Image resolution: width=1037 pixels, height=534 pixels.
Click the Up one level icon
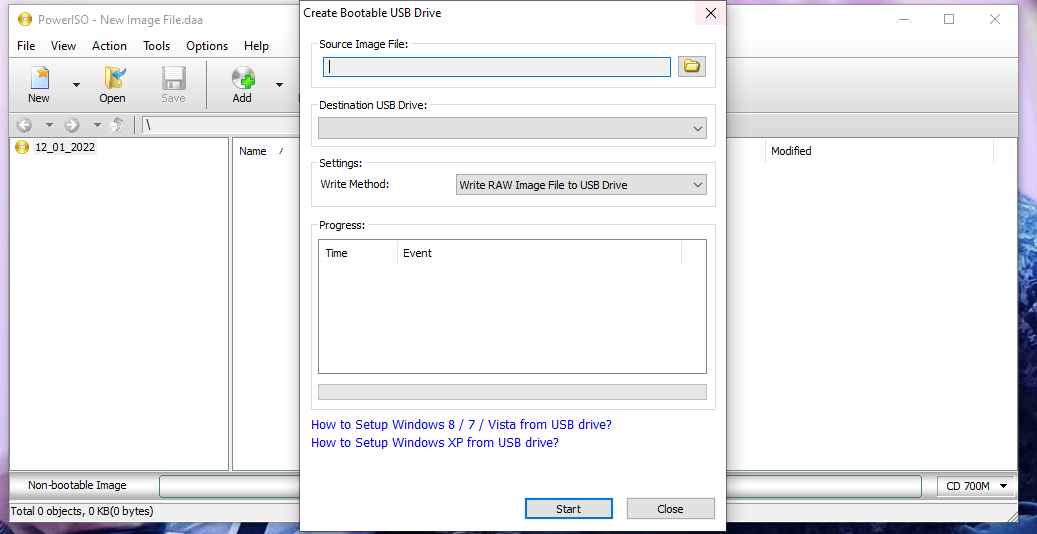pyautogui.click(x=117, y=124)
